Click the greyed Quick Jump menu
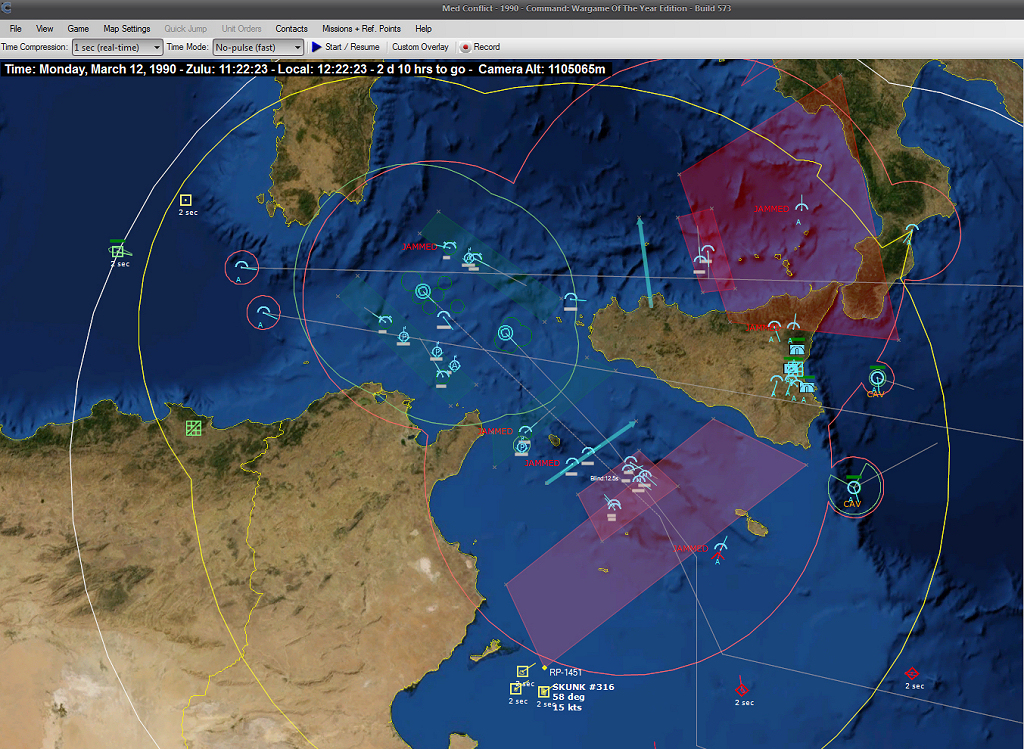The image size is (1024, 749). coord(185,29)
